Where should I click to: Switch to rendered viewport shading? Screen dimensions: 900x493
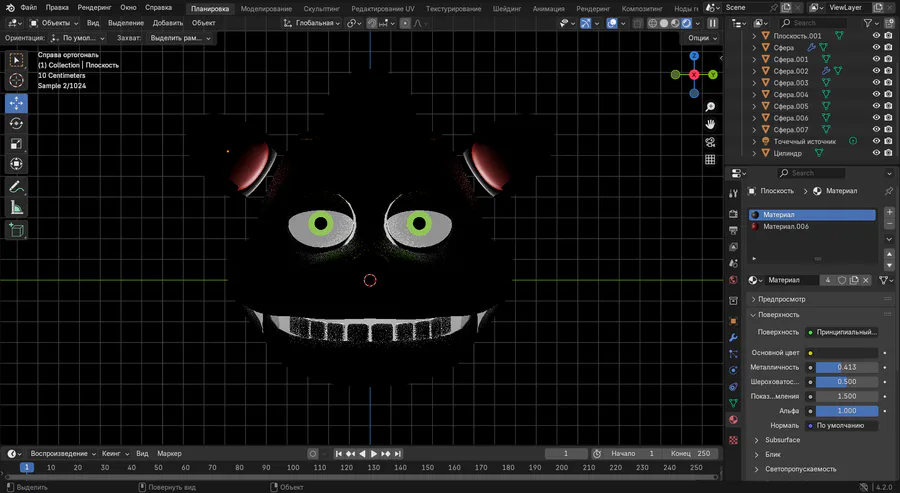pyautogui.click(x=686, y=23)
